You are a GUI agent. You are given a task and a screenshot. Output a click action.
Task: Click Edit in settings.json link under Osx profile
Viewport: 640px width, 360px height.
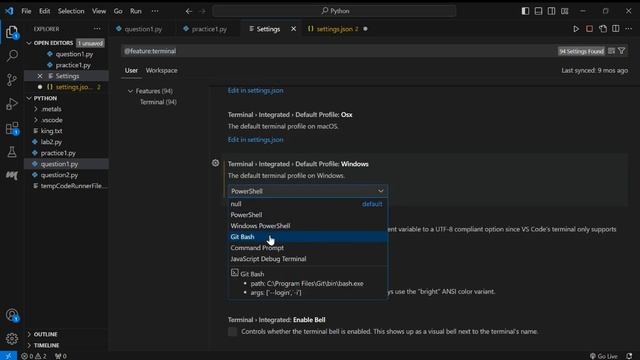coord(256,140)
